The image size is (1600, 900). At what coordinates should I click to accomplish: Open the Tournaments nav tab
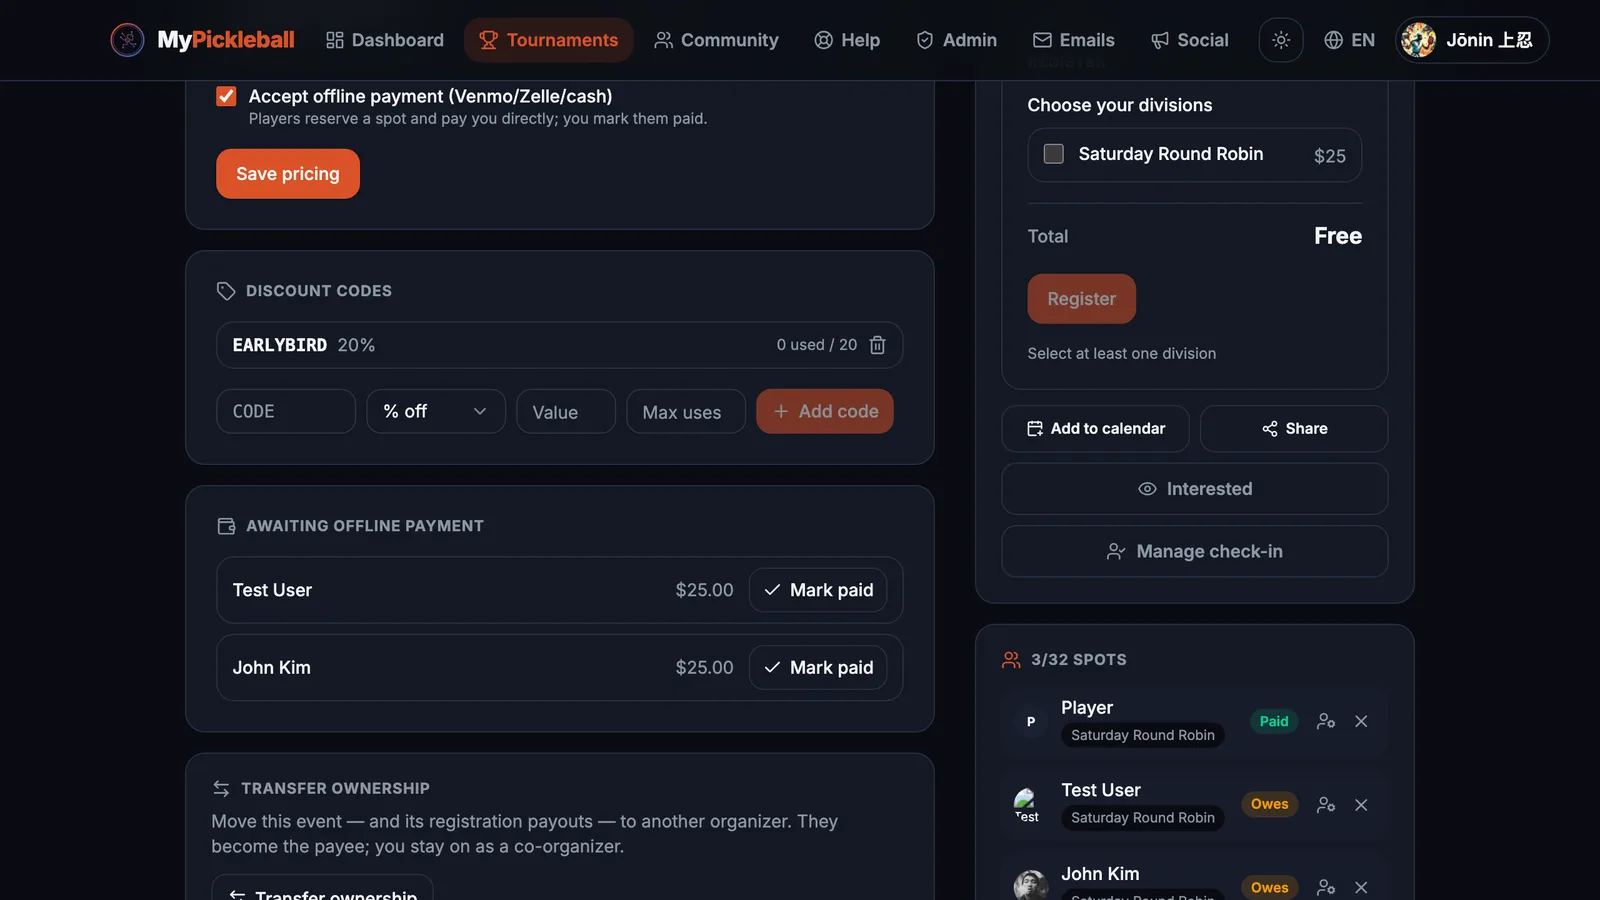(548, 40)
